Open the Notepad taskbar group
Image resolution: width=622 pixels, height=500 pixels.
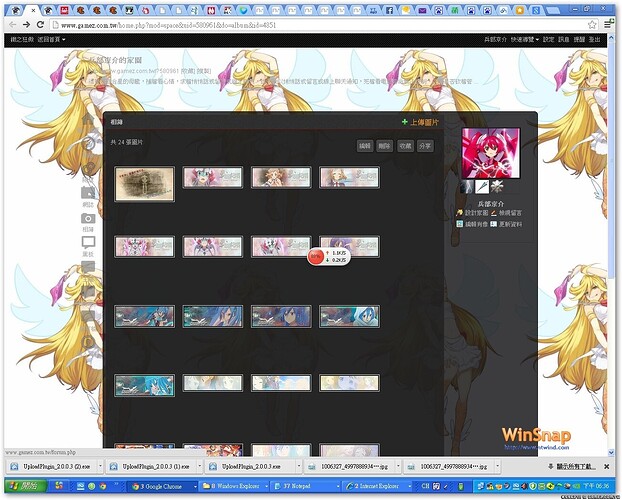[x=306, y=486]
